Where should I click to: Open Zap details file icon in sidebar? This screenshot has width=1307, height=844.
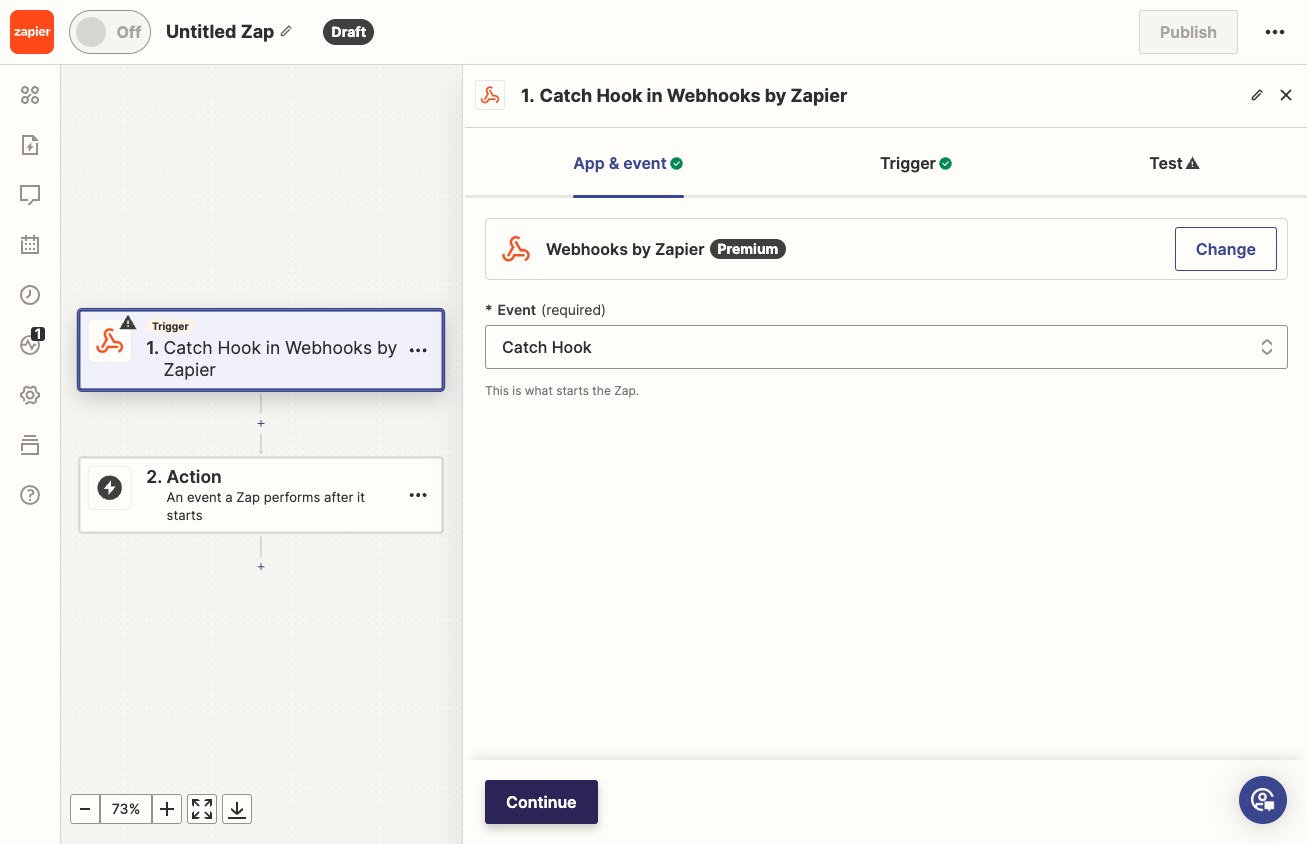pos(30,145)
